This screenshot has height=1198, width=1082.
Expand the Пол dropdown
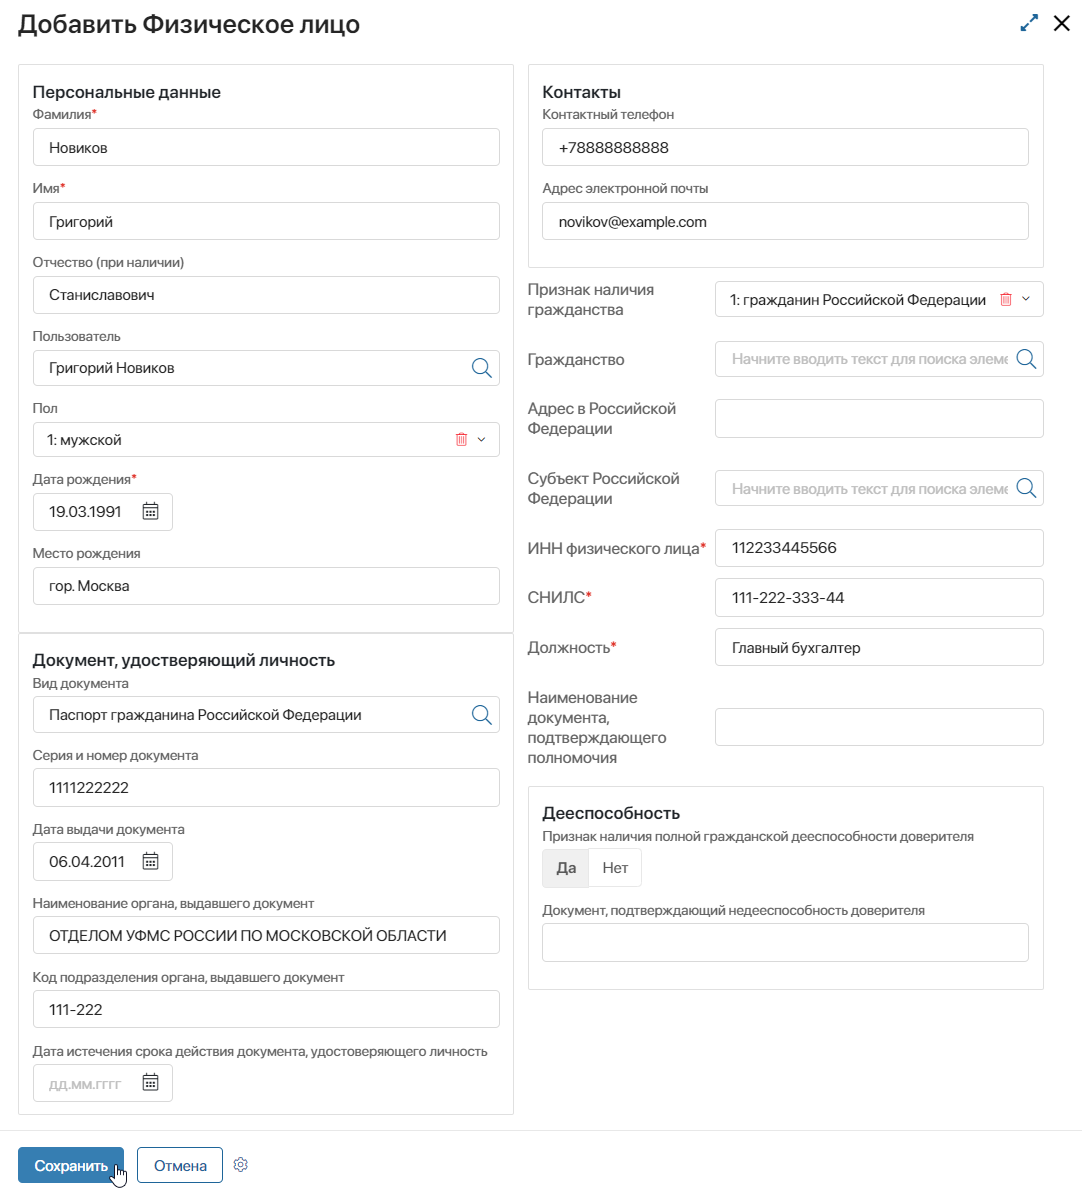(x=482, y=440)
